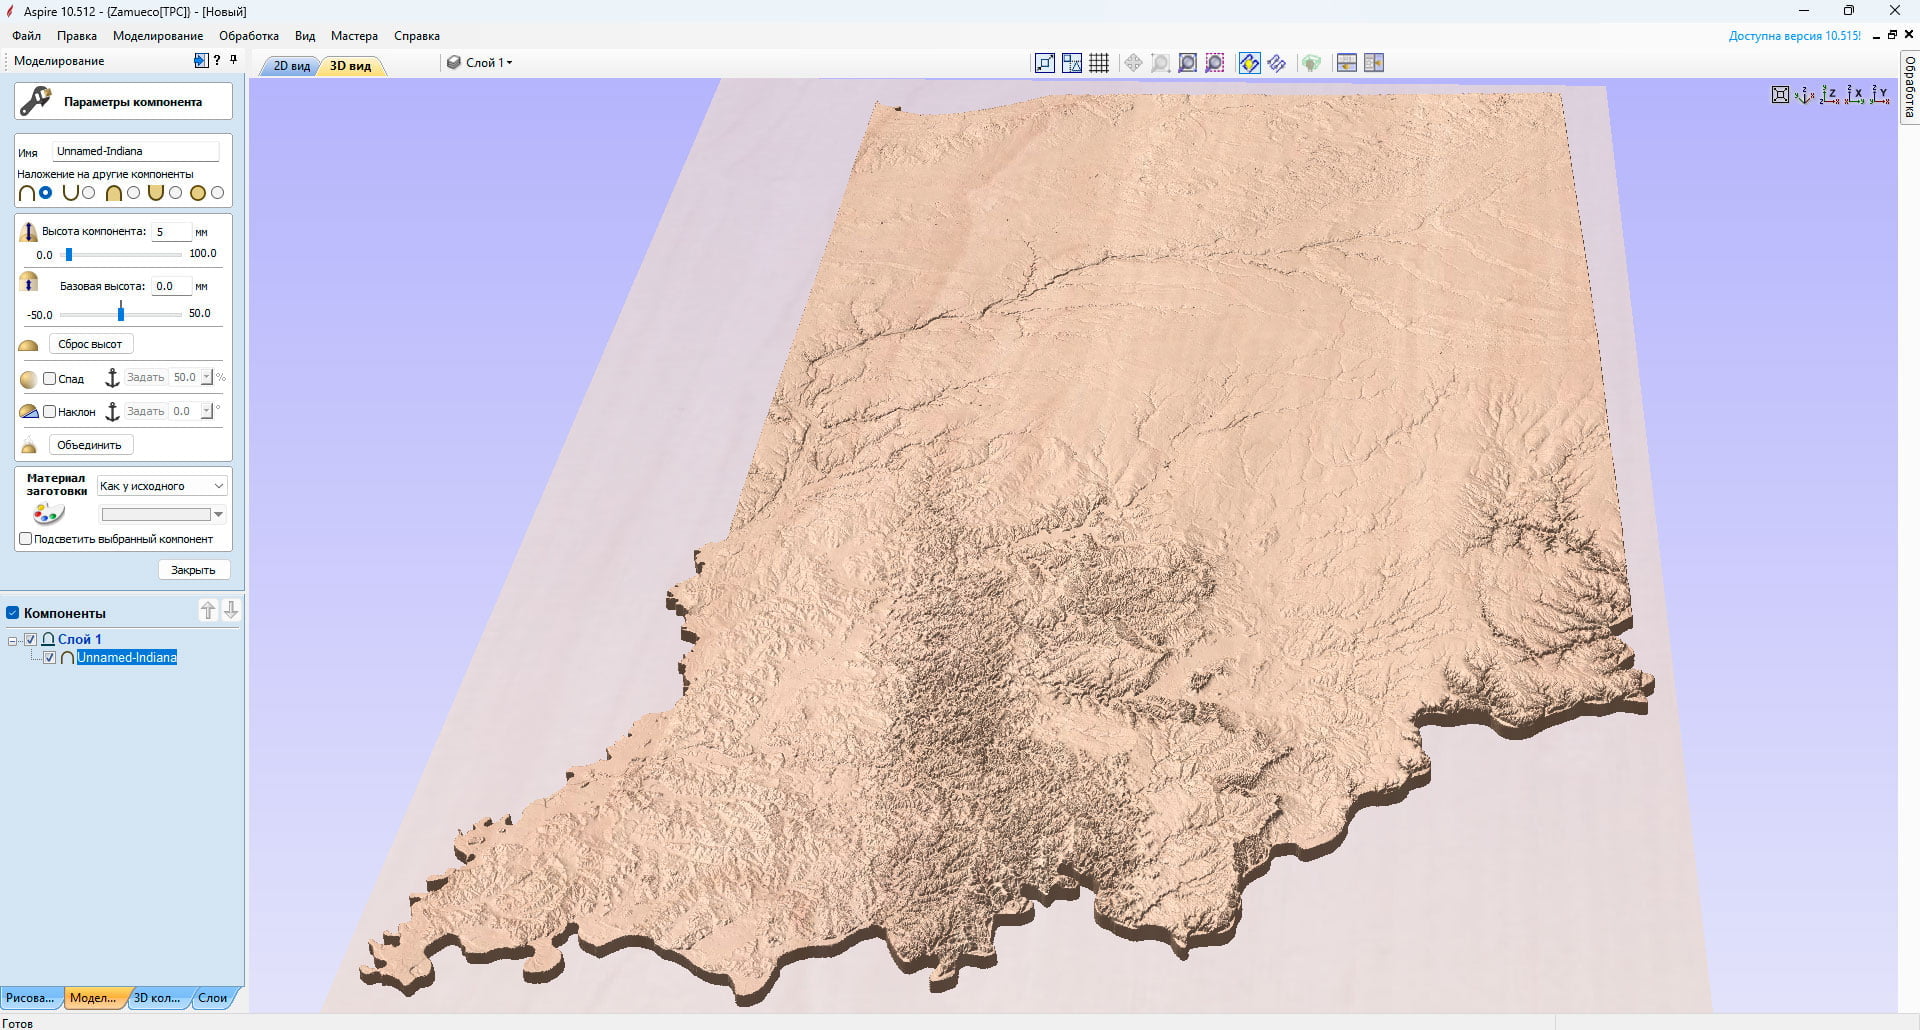
Task: Click the component properties wrench icon
Action: coord(36,101)
